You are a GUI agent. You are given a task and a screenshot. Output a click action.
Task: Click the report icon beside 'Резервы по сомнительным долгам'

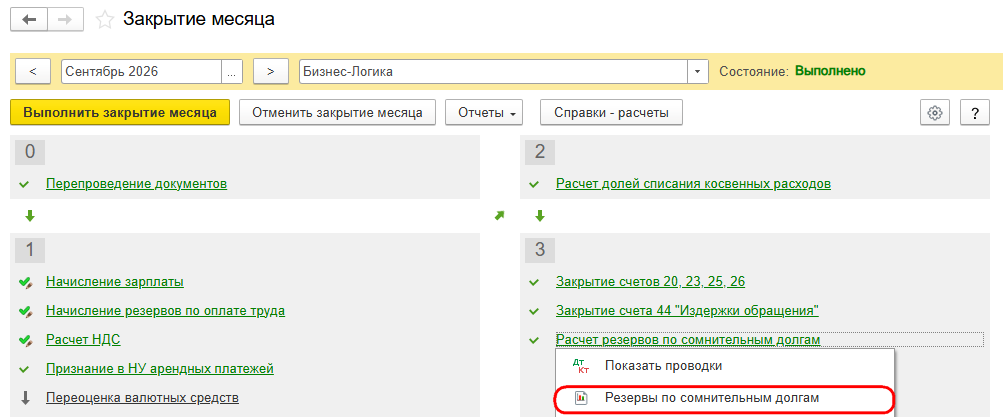point(581,398)
